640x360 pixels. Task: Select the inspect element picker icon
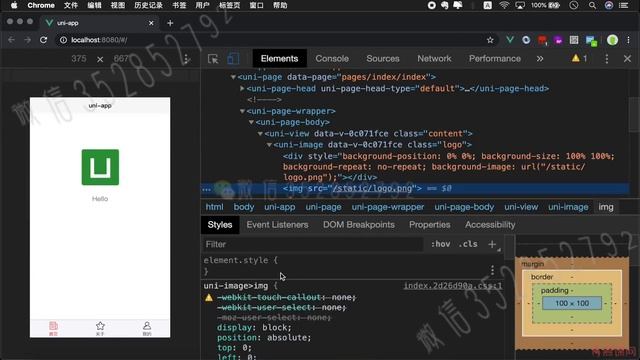click(x=213, y=59)
